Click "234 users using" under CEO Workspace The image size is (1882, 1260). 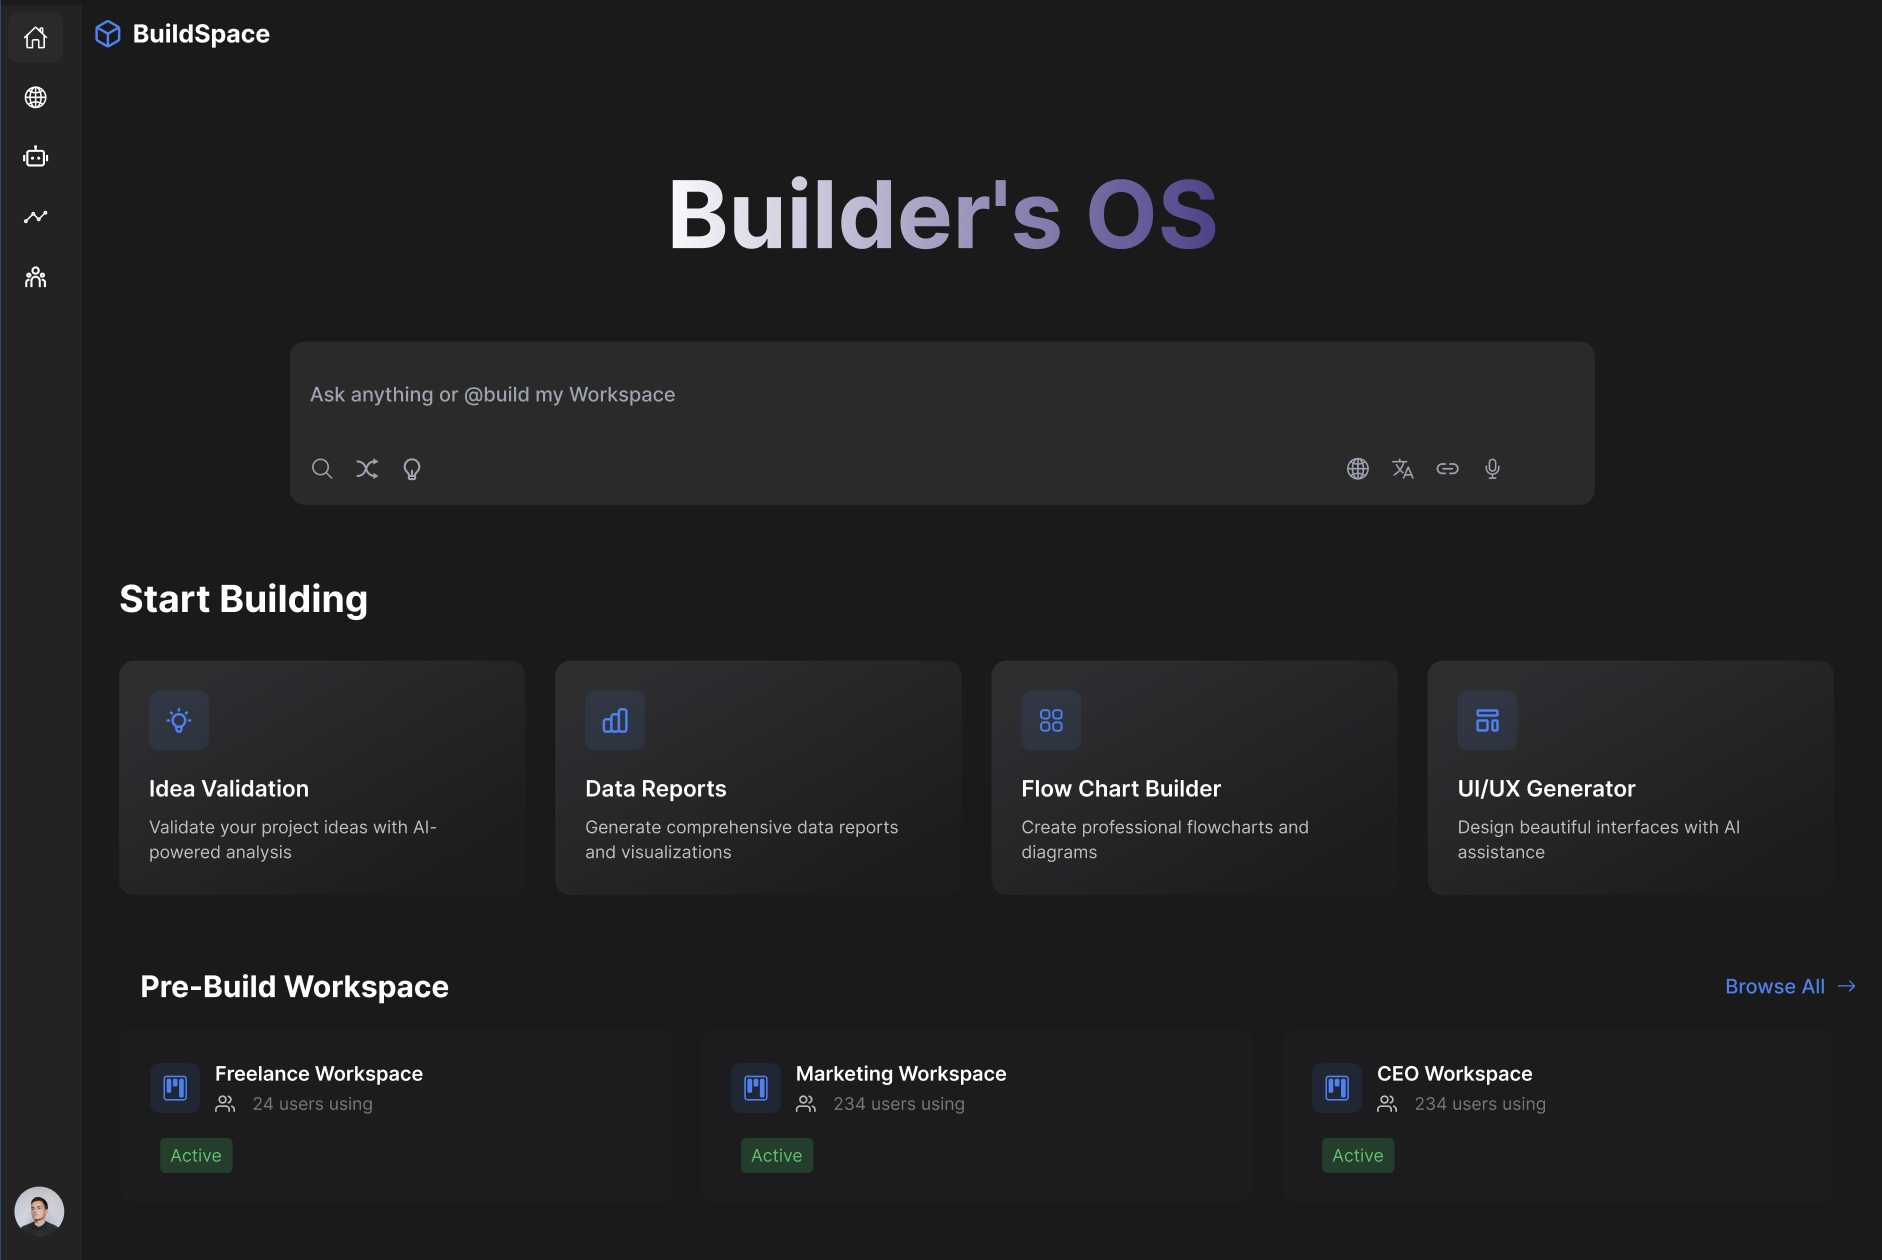pyautogui.click(x=1480, y=1104)
